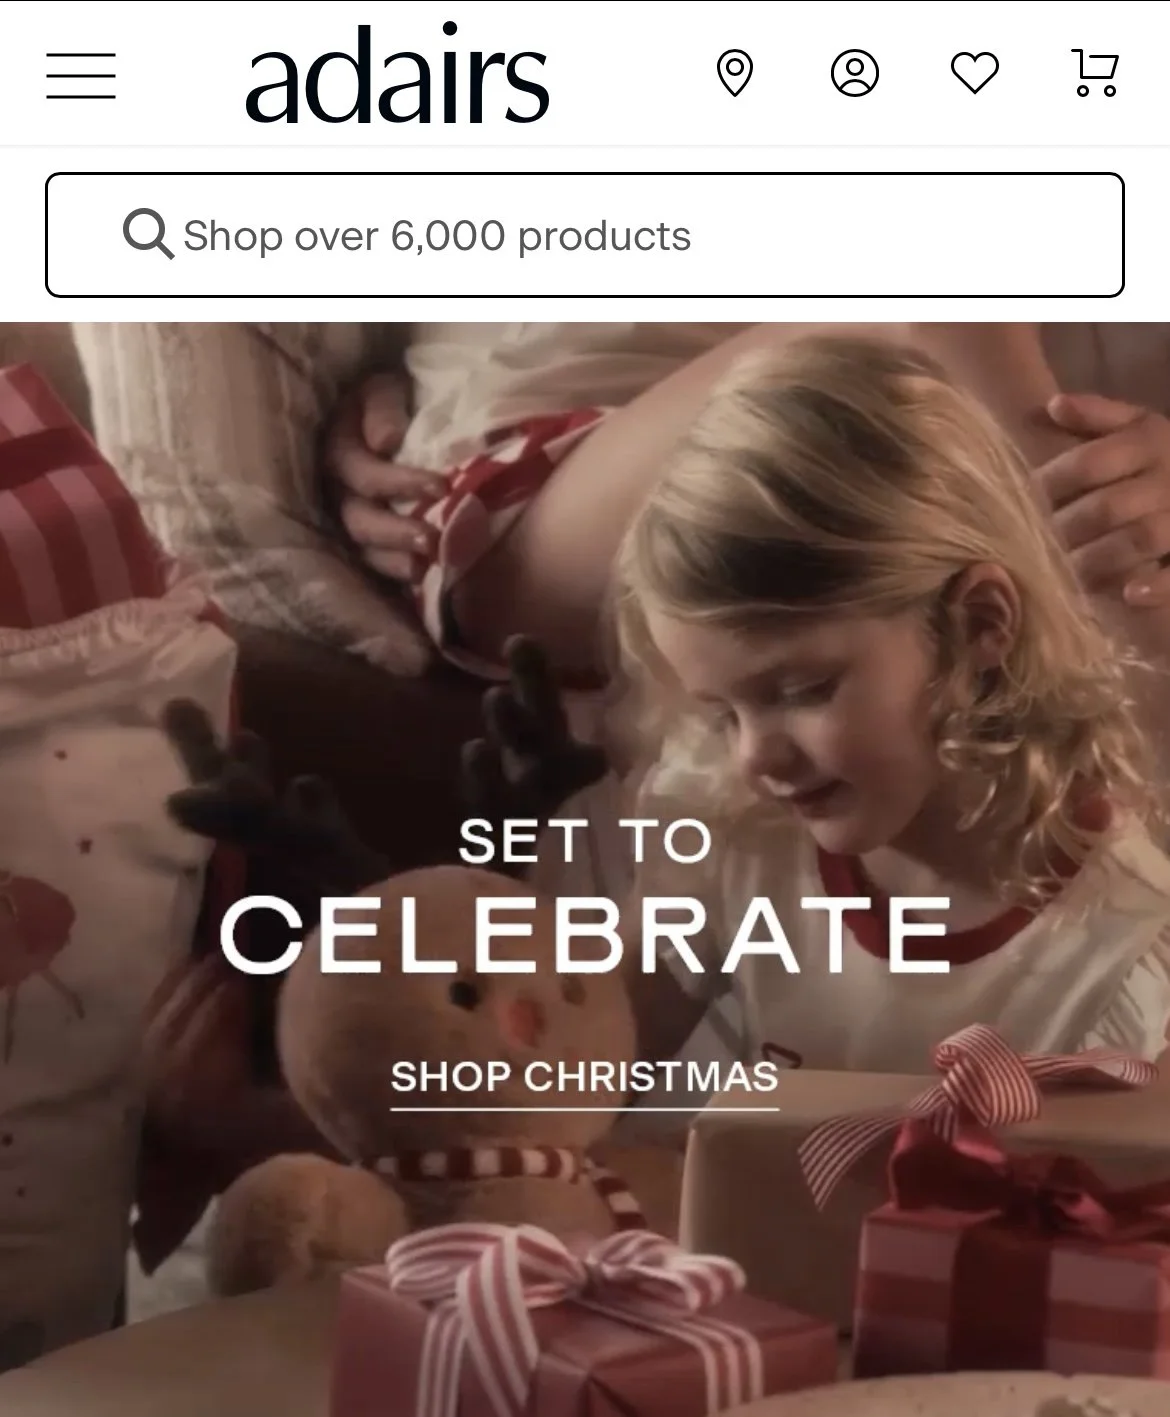Viewport: 1170px width, 1417px height.
Task: Open the hamburger navigation menu
Action: (81, 76)
